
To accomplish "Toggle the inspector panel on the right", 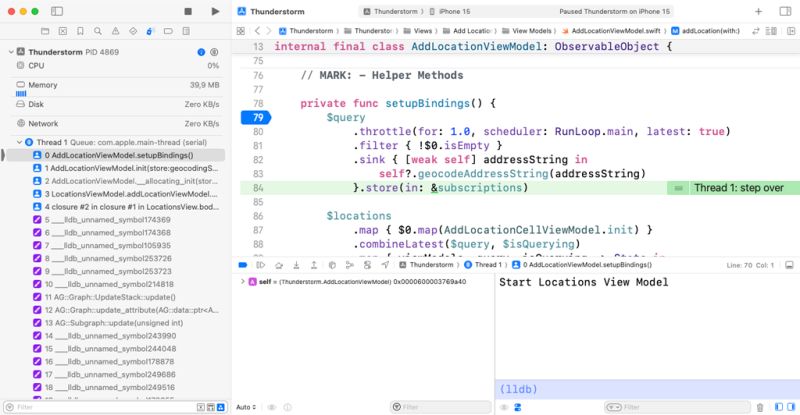I will point(785,11).
